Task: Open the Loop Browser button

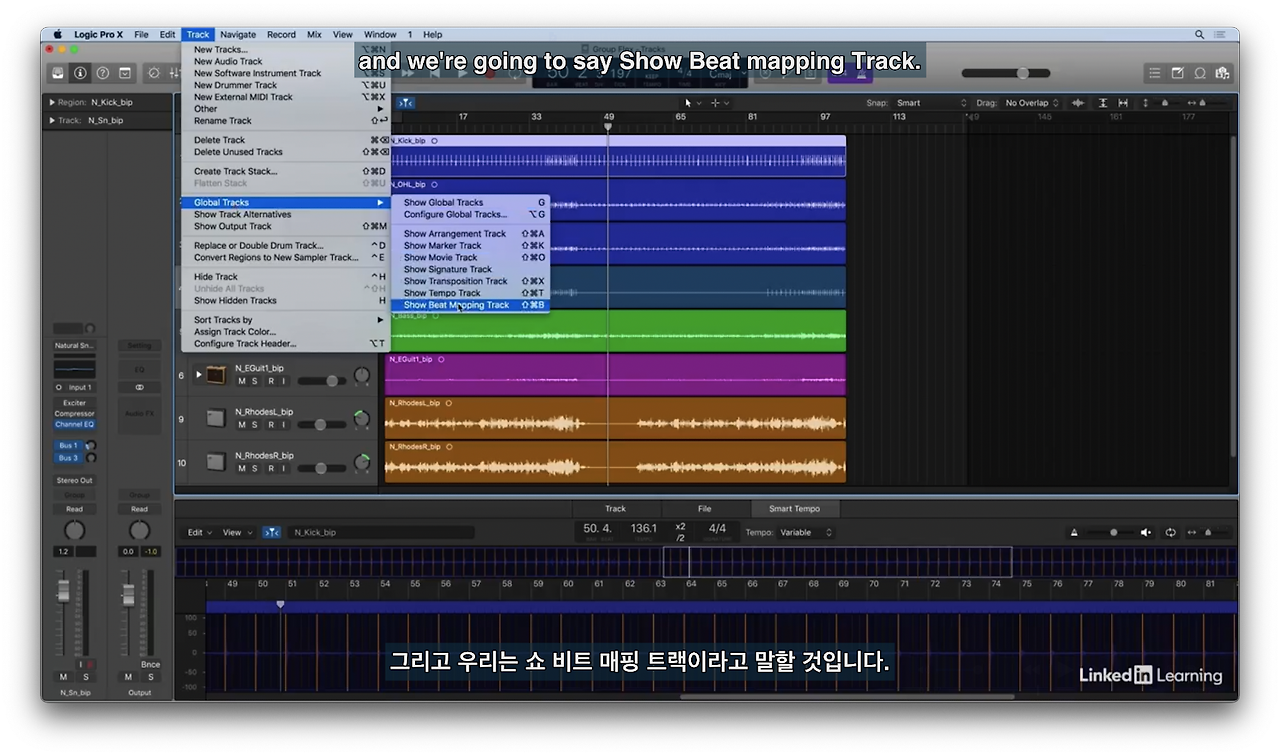Action: click(1199, 73)
